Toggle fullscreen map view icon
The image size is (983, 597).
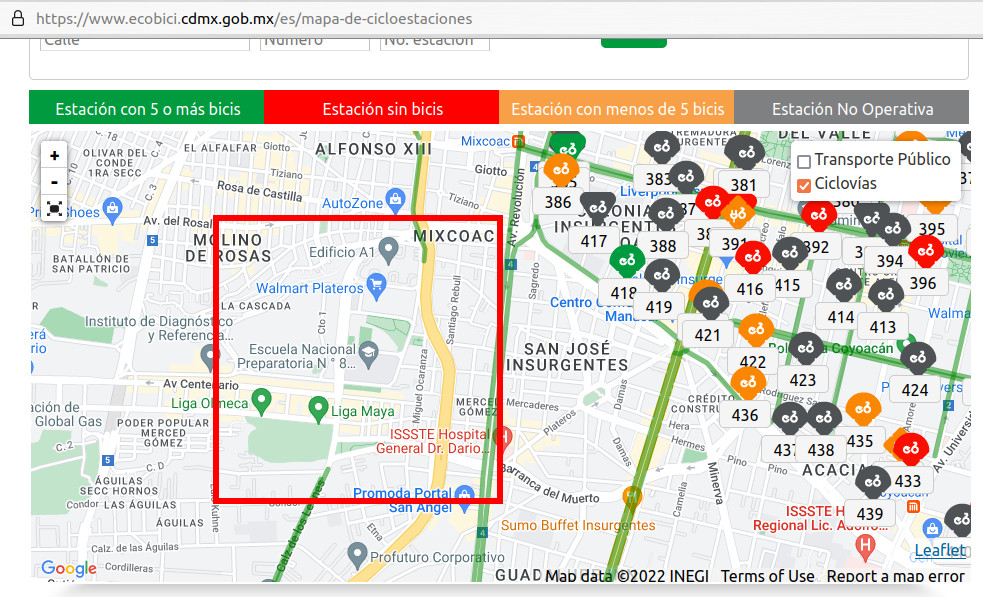tap(55, 208)
